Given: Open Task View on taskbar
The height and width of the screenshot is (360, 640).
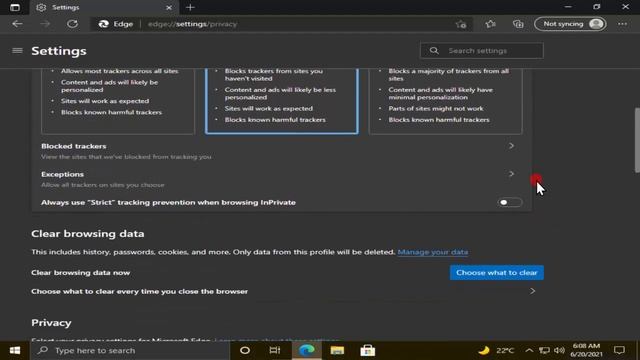Looking at the screenshot, I should click(x=275, y=351).
